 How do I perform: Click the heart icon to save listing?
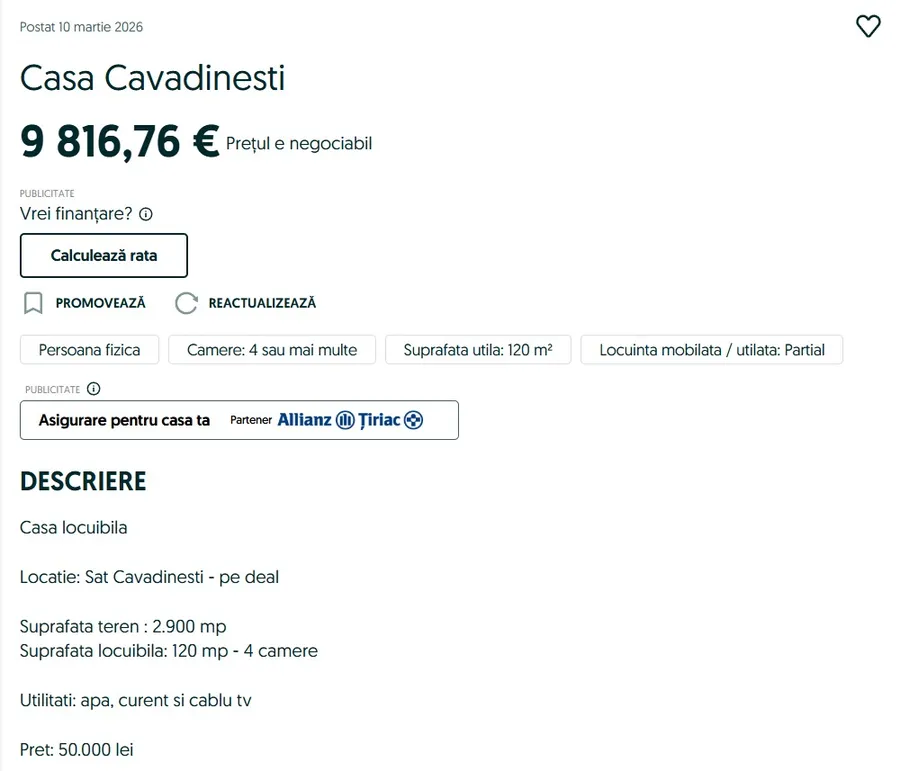(x=868, y=27)
